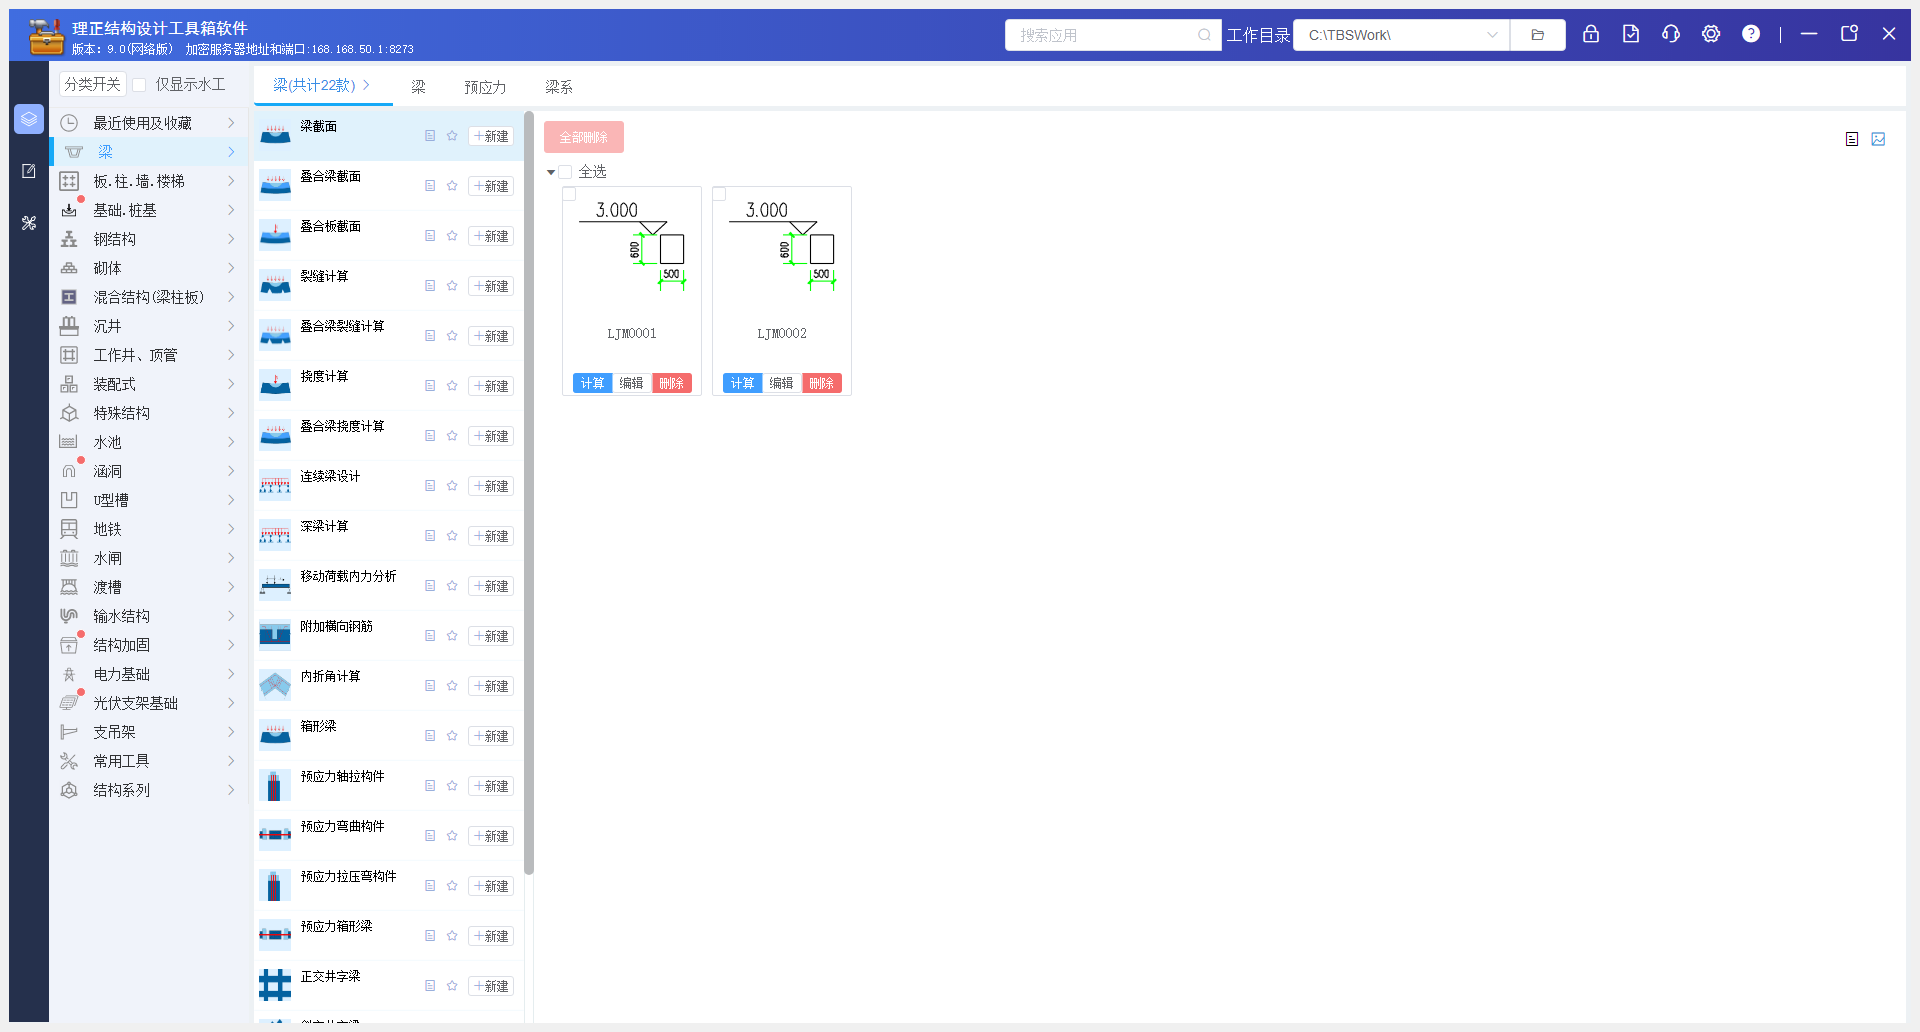The image size is (1920, 1032).
Task: Open settings gear in title bar
Action: [x=1711, y=34]
